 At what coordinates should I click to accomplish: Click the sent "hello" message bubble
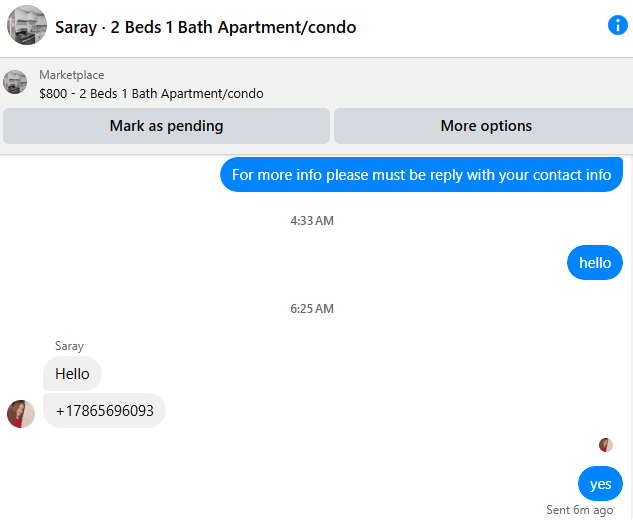(x=594, y=263)
